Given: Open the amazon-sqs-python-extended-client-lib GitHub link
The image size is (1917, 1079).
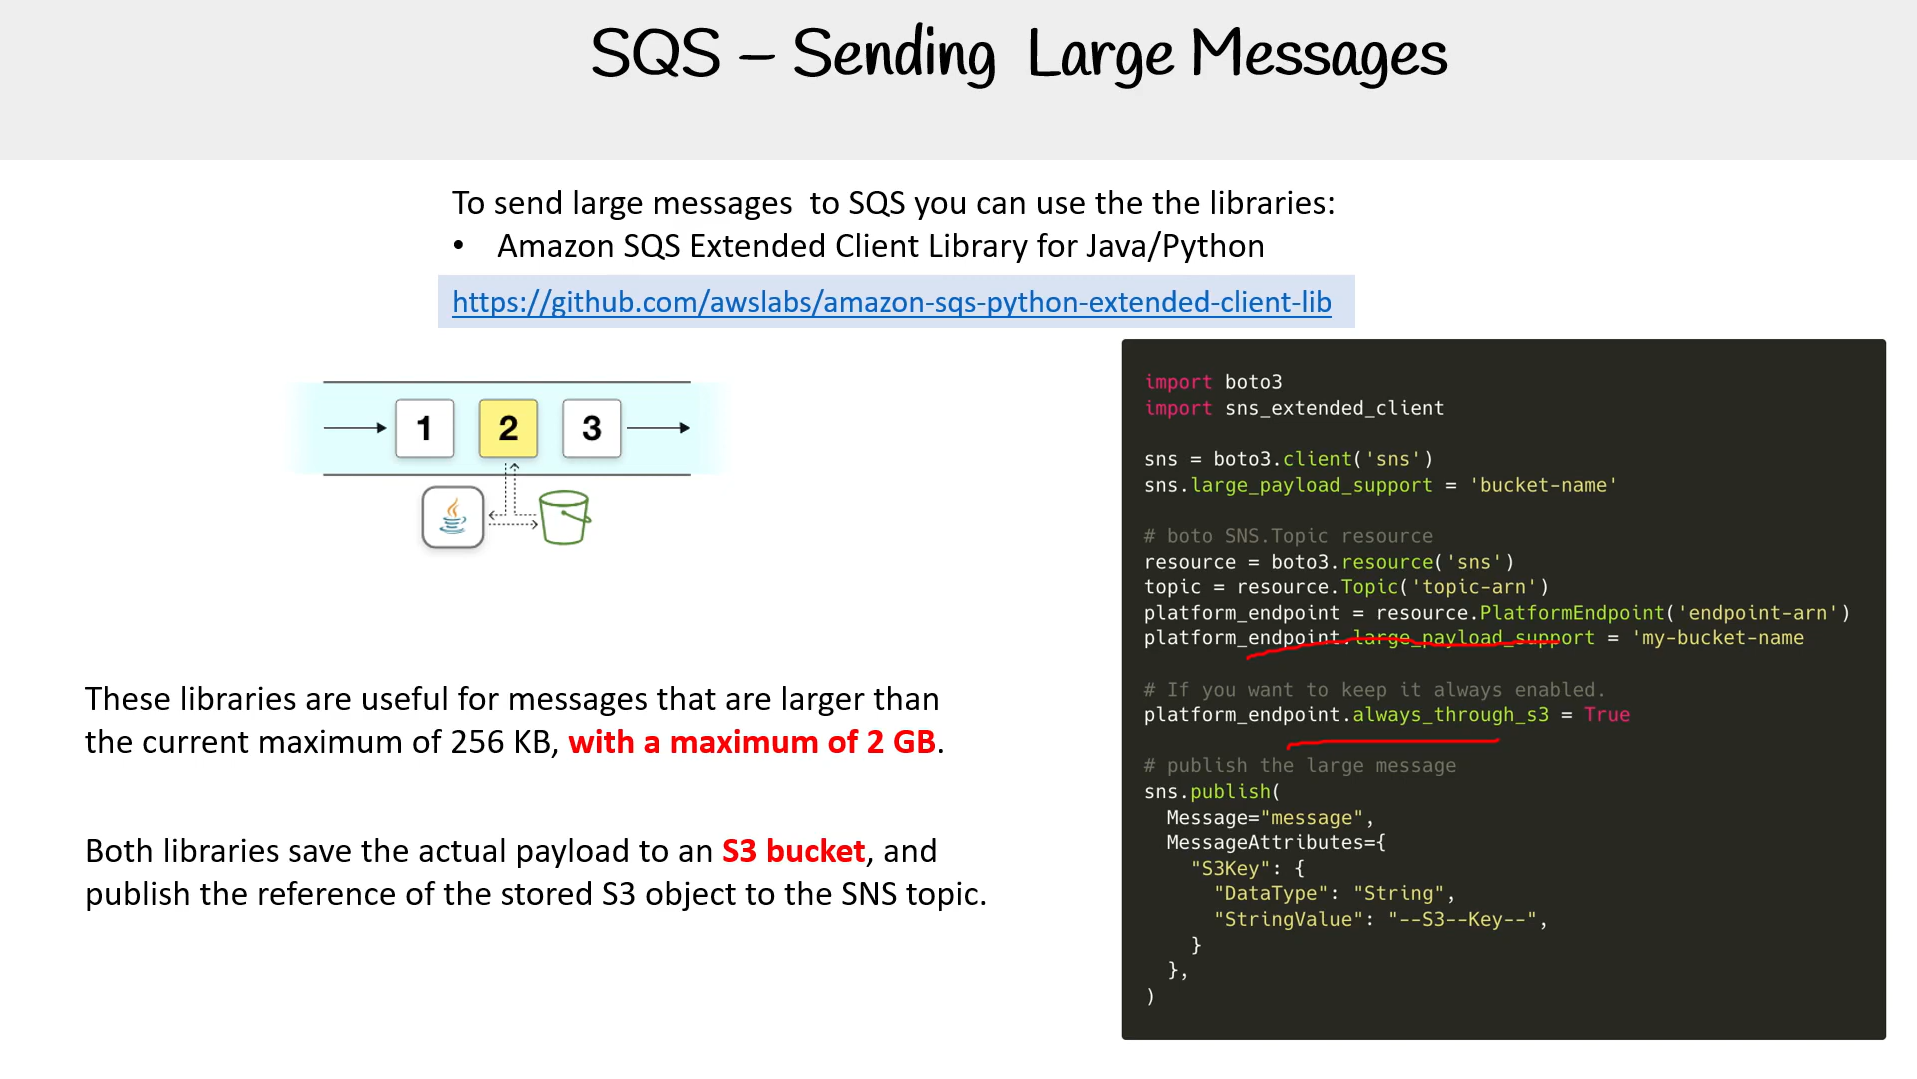Looking at the screenshot, I should tap(892, 302).
